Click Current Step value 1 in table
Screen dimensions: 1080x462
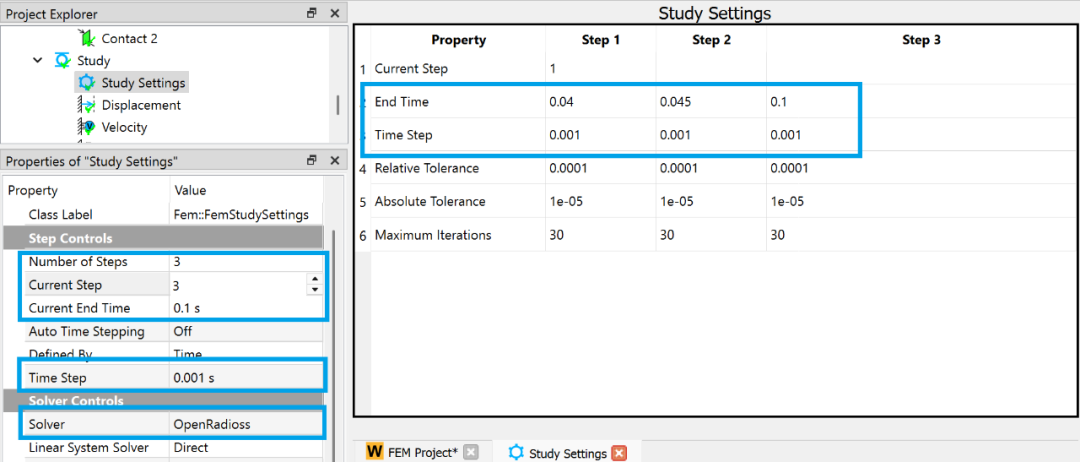601,69
